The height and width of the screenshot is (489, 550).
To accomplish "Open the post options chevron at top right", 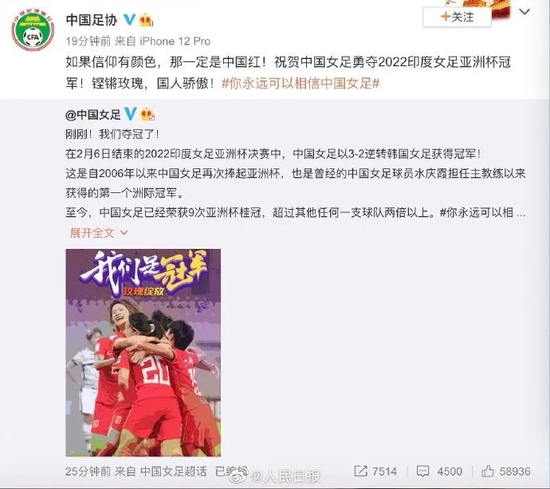I will (524, 12).
